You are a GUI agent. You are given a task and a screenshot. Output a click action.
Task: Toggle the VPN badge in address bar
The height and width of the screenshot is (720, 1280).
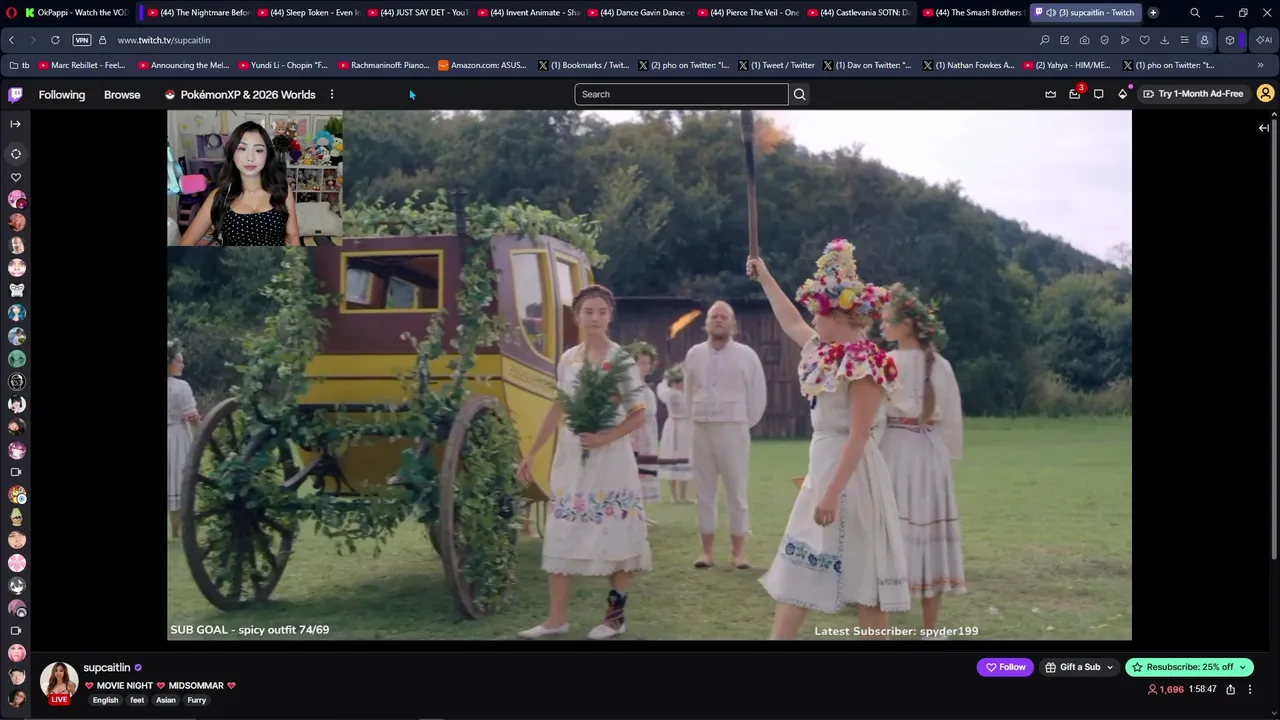pos(82,40)
